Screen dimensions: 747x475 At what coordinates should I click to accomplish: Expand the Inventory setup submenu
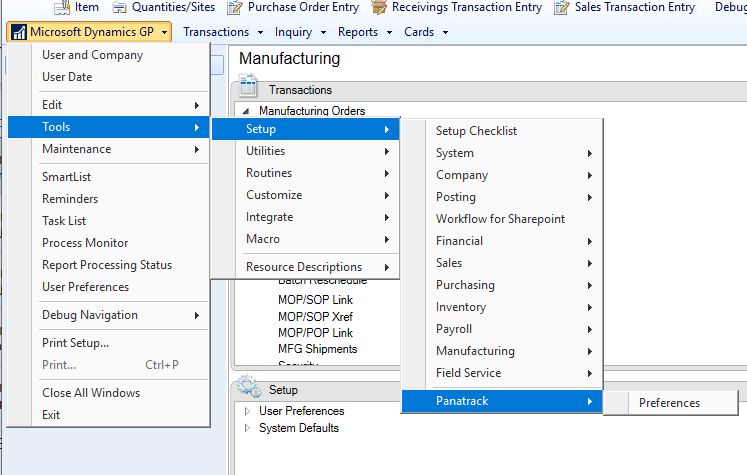tap(502, 307)
